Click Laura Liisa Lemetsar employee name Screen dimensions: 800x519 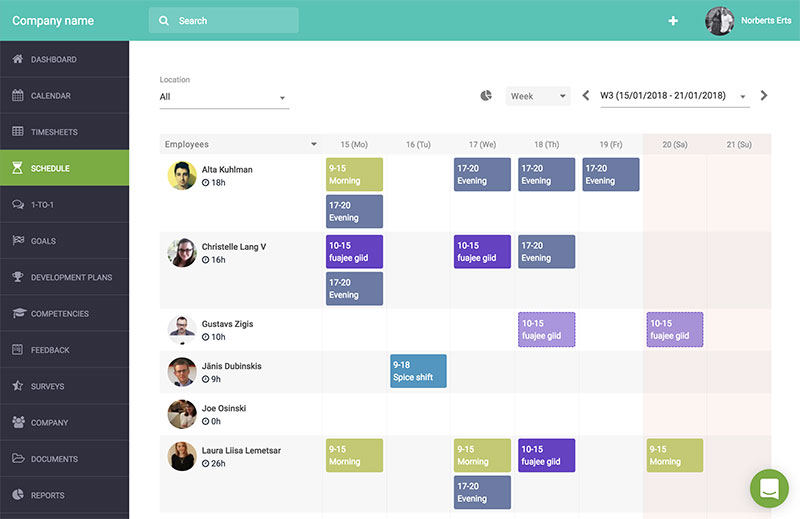[241, 450]
